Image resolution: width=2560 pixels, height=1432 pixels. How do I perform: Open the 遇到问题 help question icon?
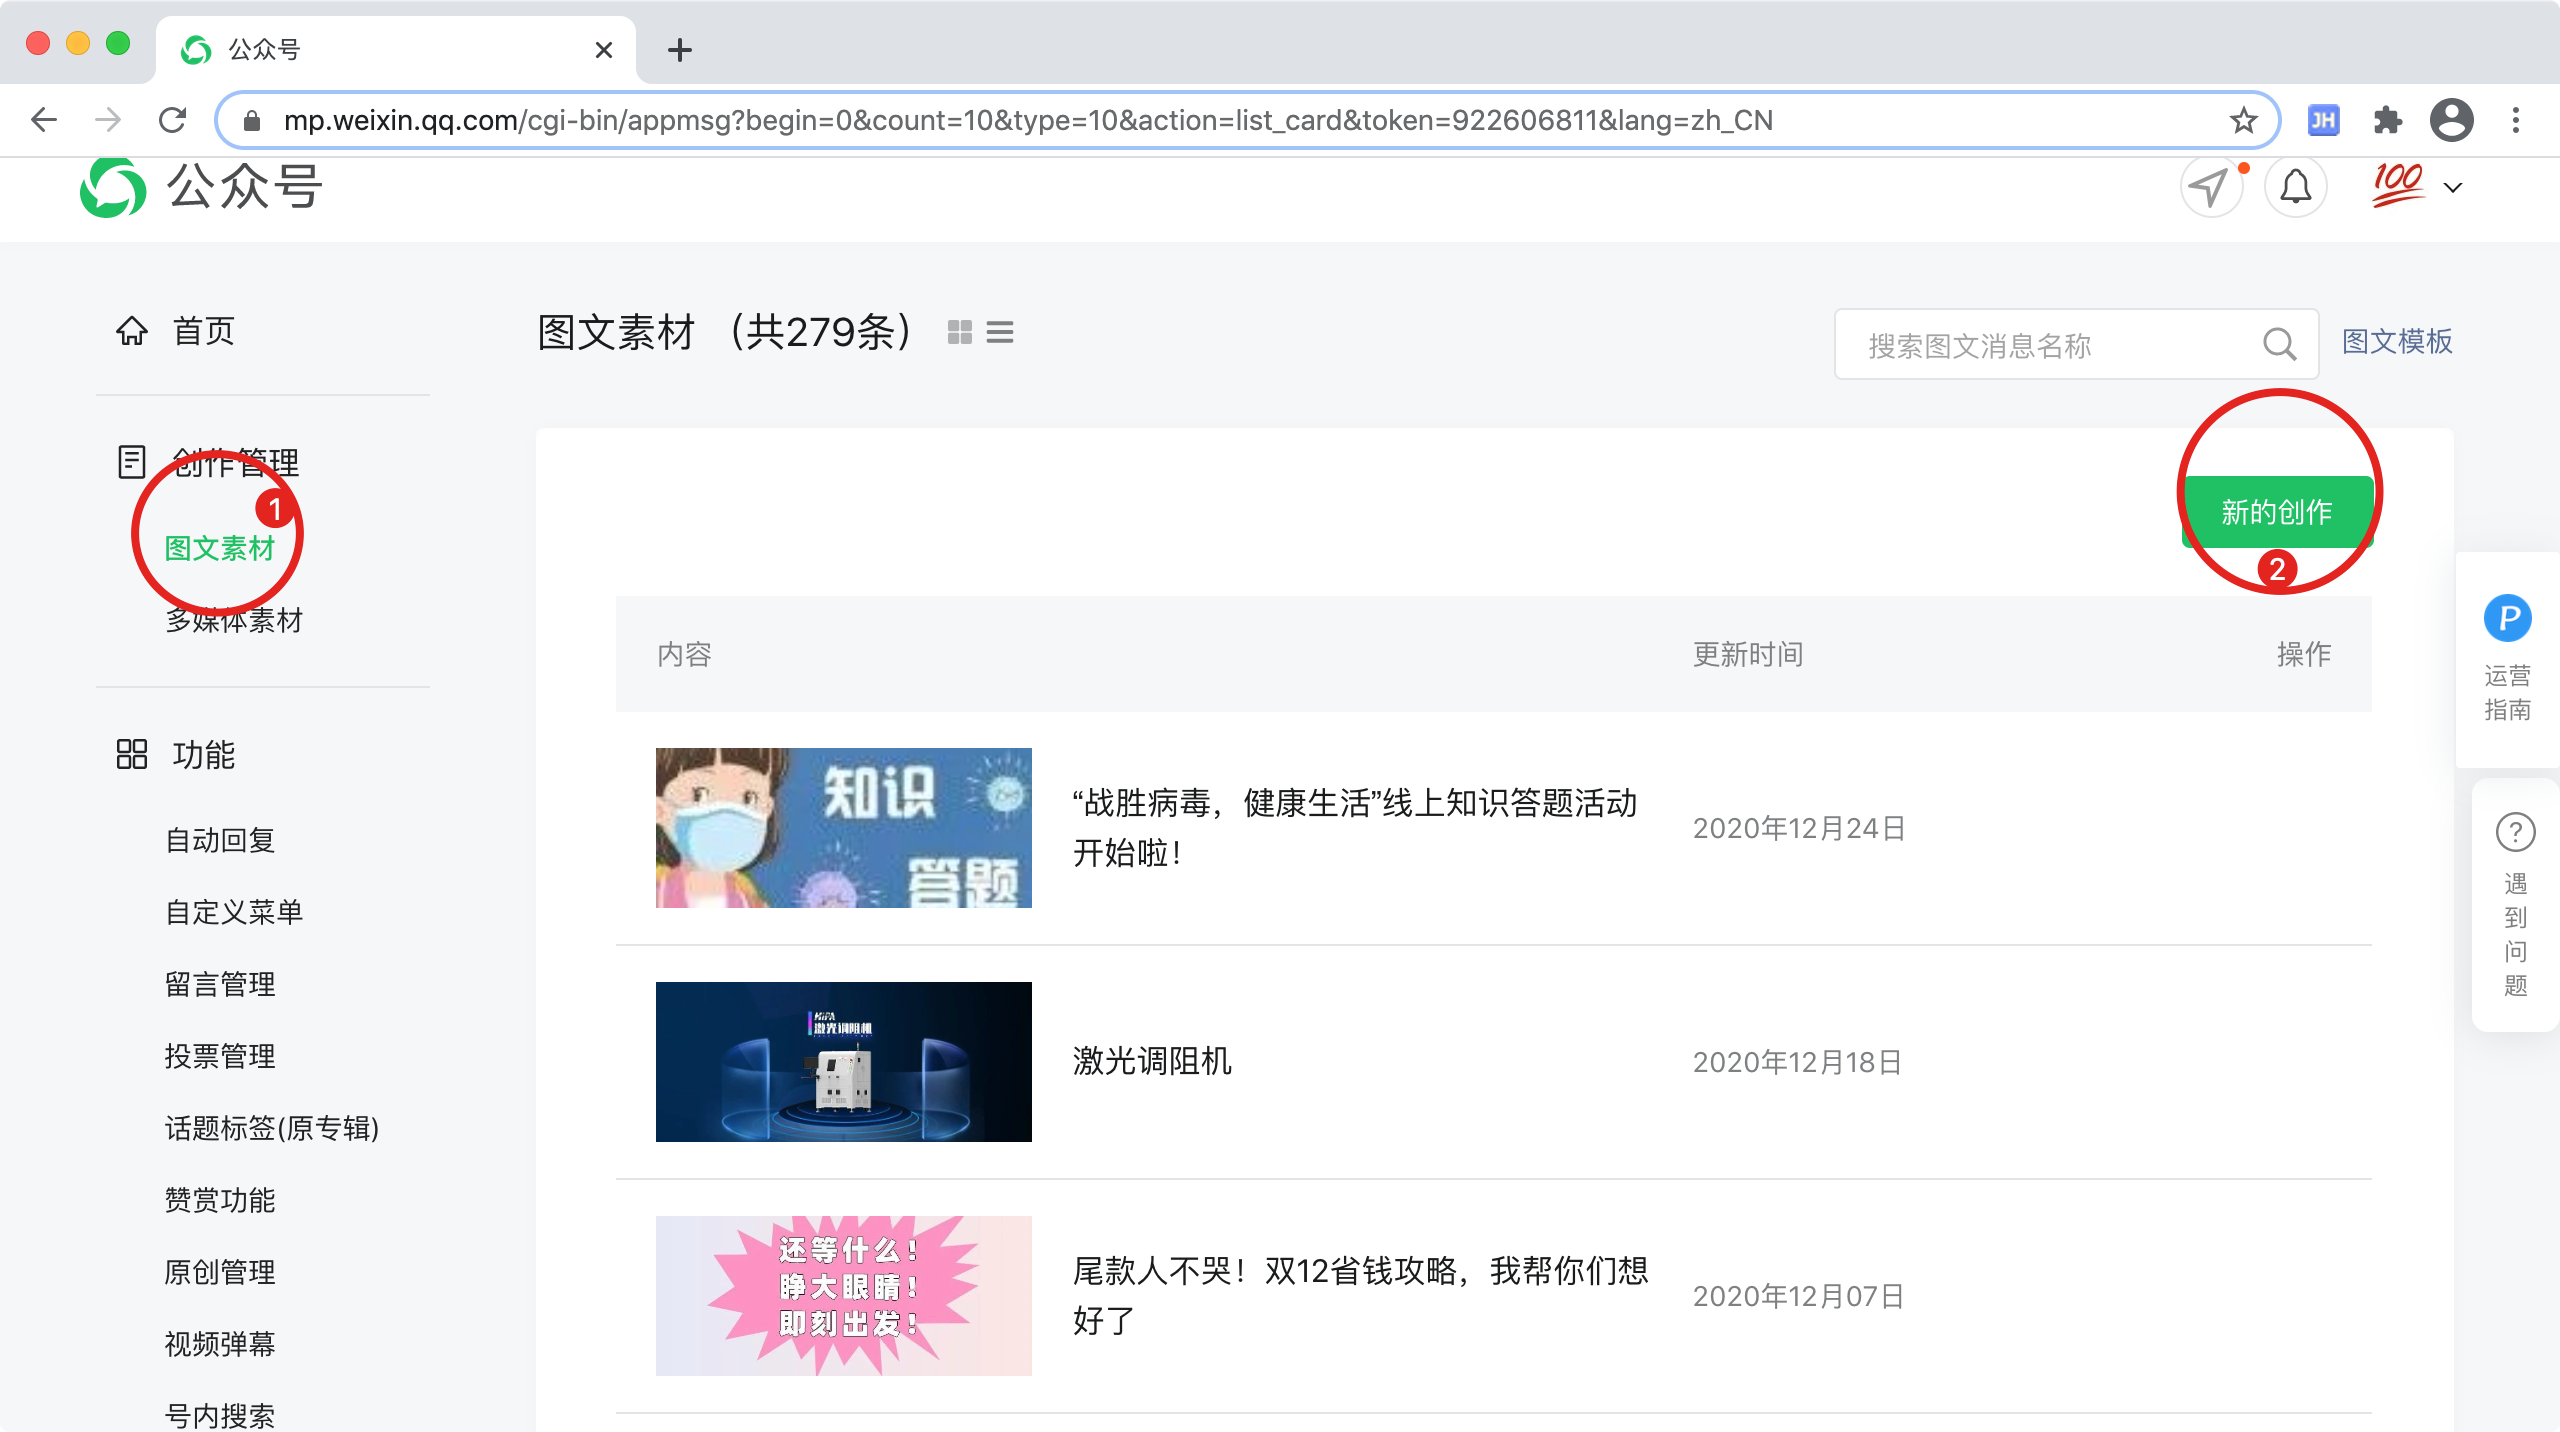pos(2515,832)
